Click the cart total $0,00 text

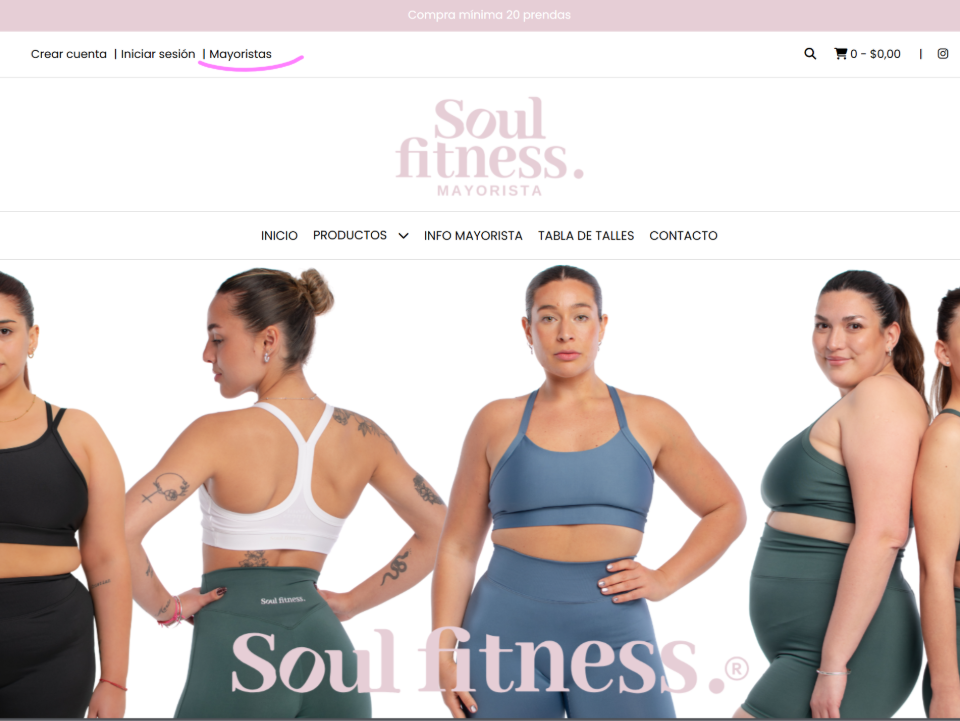885,54
